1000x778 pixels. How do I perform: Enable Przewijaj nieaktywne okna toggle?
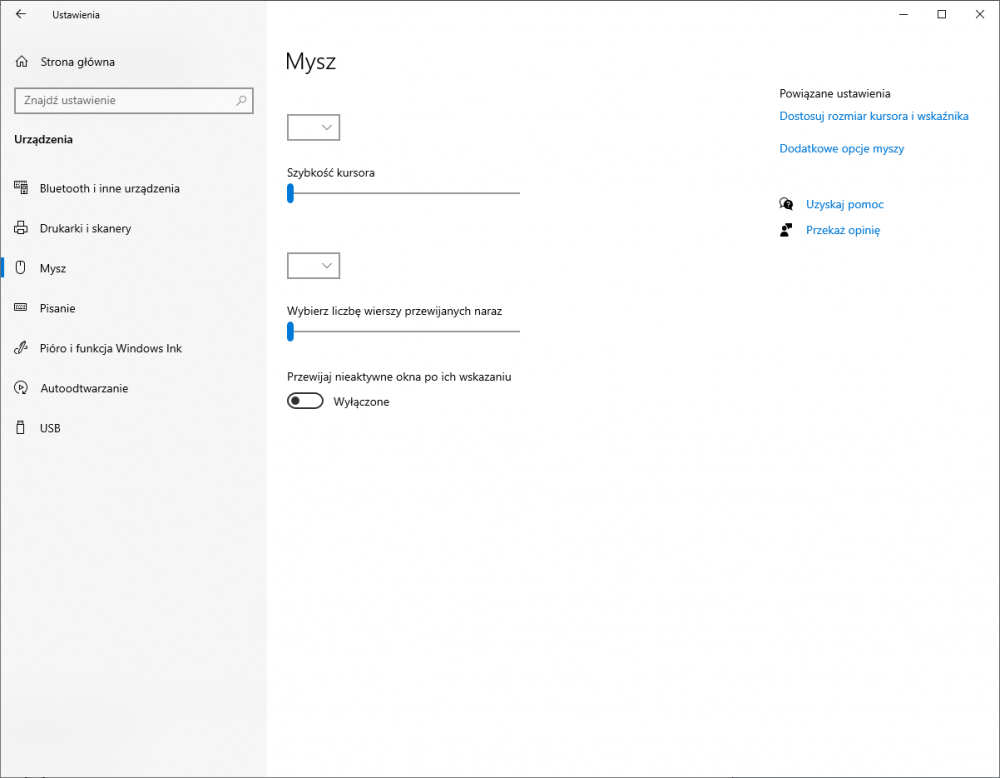305,400
